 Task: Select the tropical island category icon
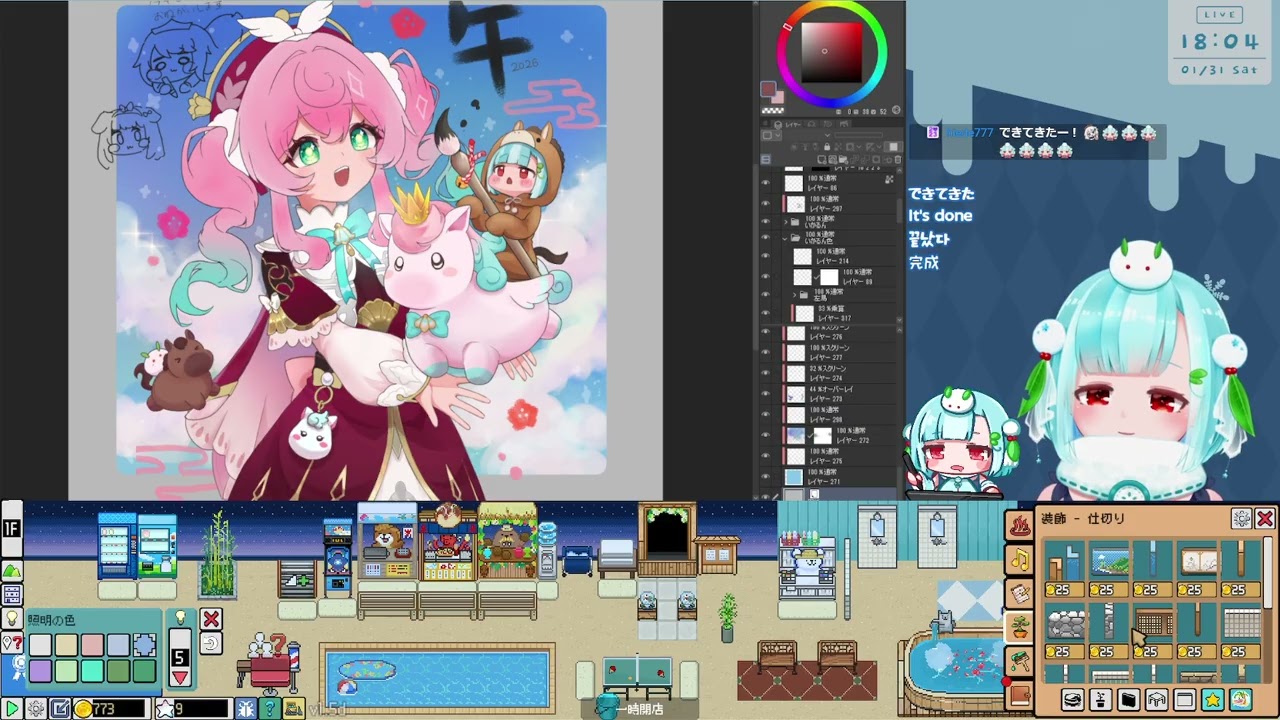pyautogui.click(x=1241, y=700)
